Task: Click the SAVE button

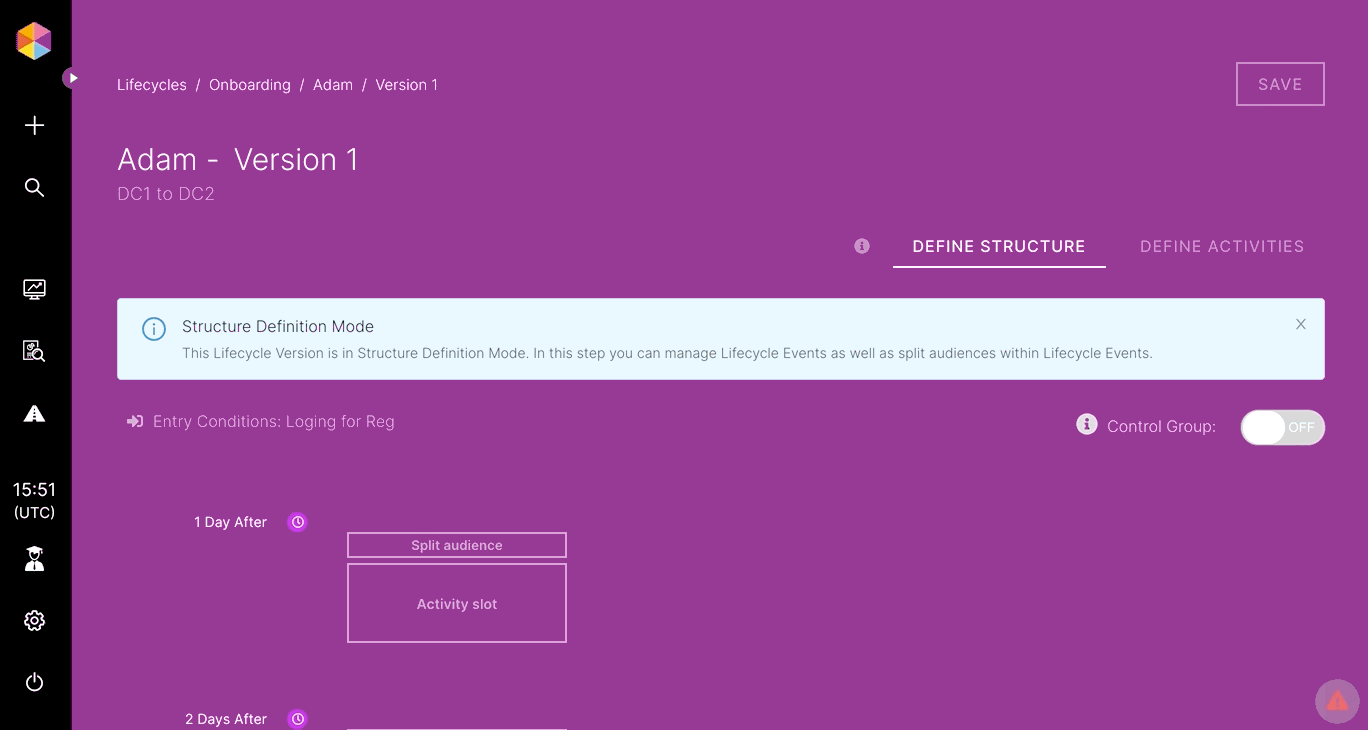Action: pos(1279,84)
